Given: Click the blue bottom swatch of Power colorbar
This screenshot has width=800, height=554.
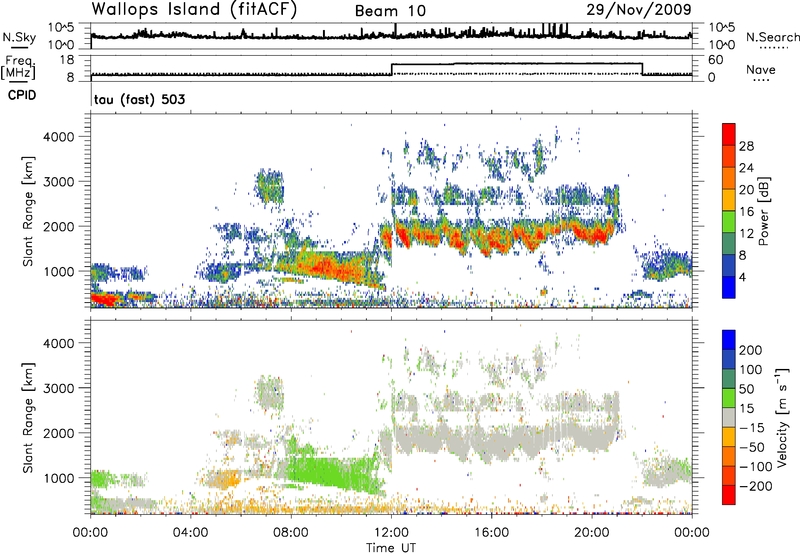Looking at the screenshot, I should (729, 287).
